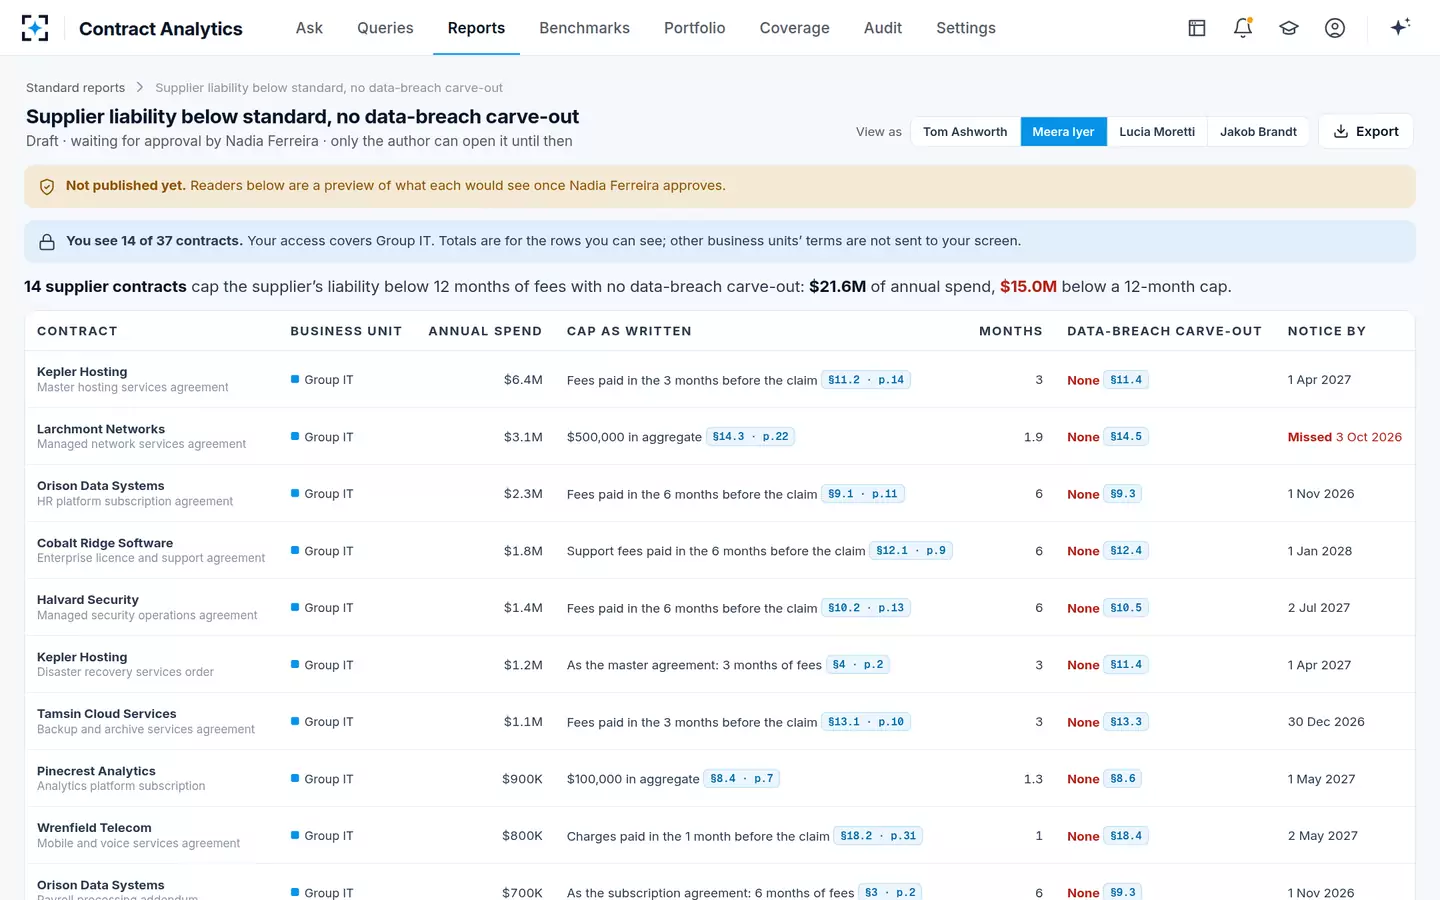Open the Contract Analytics logo home
This screenshot has height=900, width=1440.
point(34,28)
